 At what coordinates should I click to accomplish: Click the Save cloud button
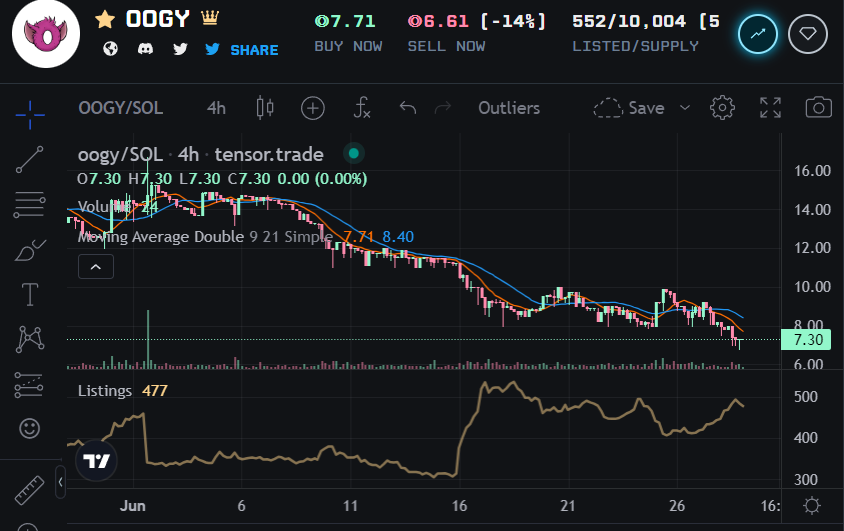[x=629, y=108]
